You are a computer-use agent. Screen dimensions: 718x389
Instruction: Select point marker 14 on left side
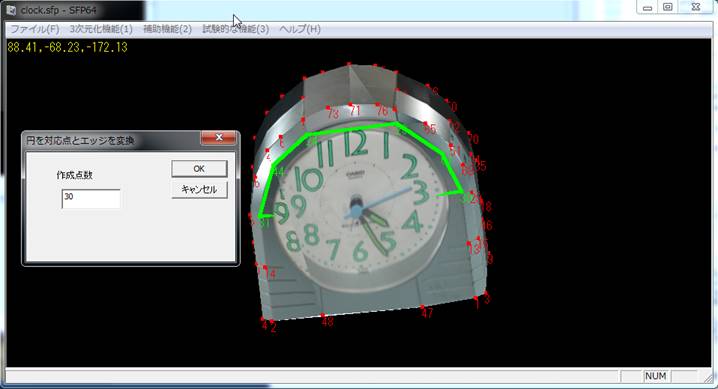(x=270, y=274)
